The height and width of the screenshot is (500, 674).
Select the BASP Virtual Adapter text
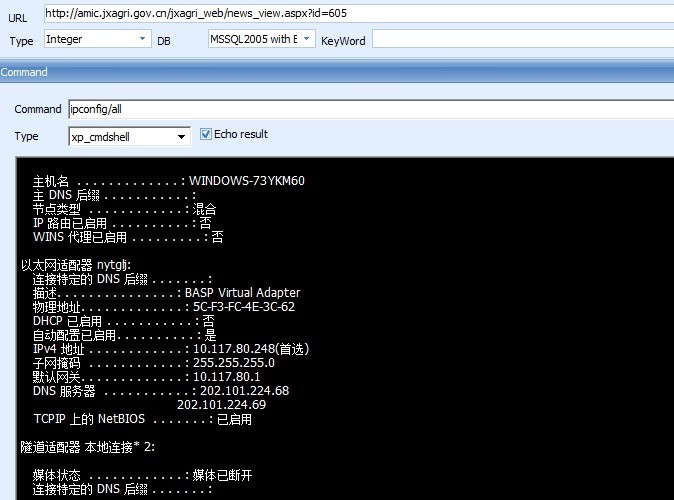click(242, 293)
